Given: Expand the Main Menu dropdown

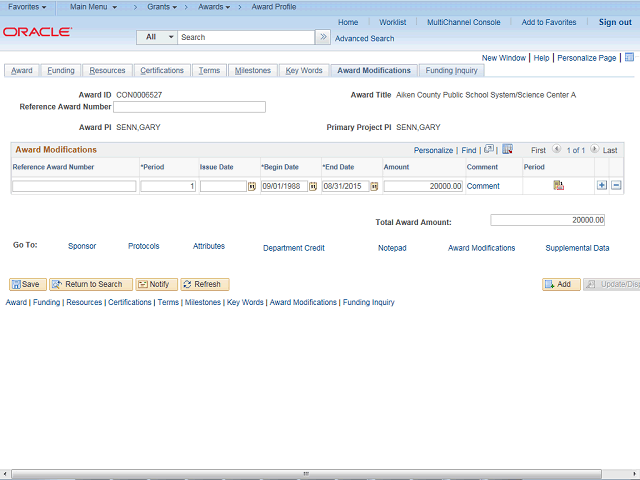Looking at the screenshot, I should pos(93,7).
